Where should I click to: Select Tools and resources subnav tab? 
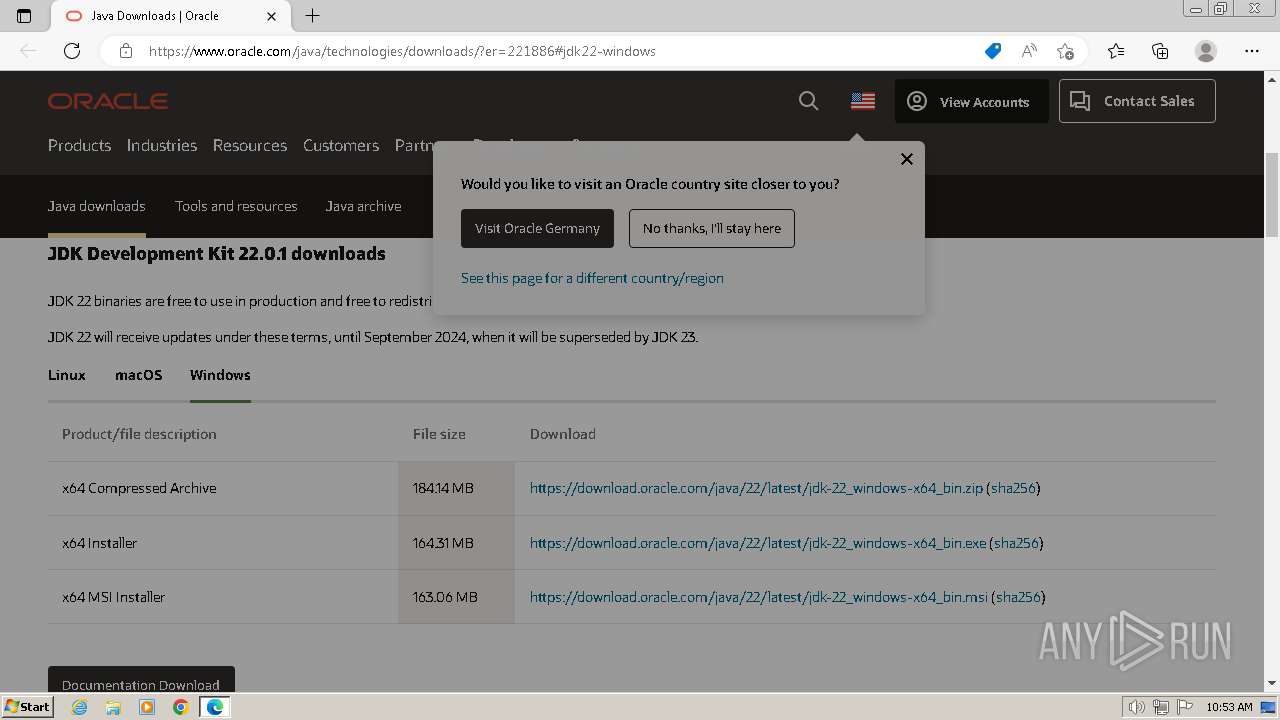236,206
